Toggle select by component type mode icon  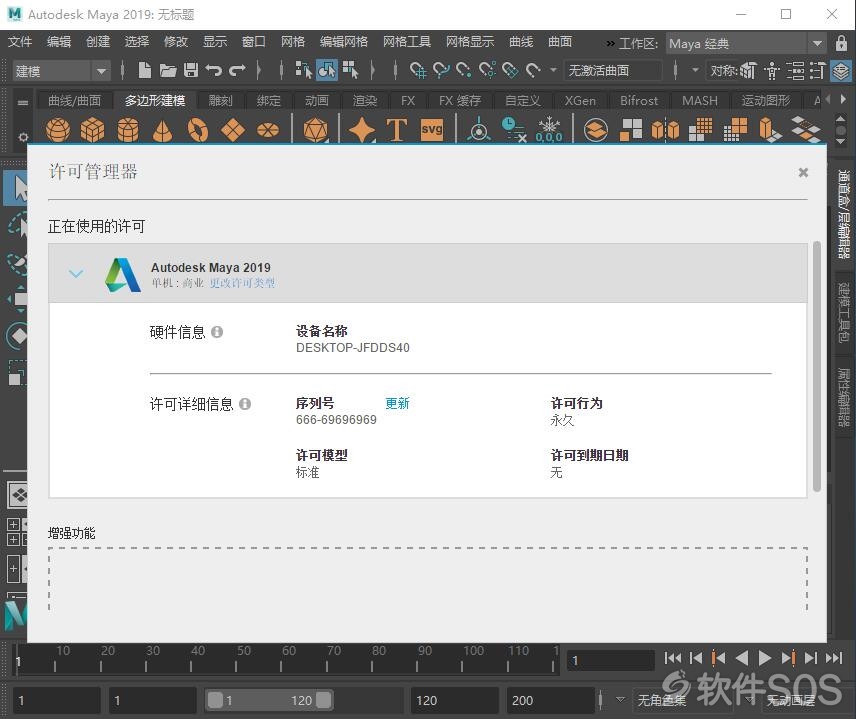point(350,70)
